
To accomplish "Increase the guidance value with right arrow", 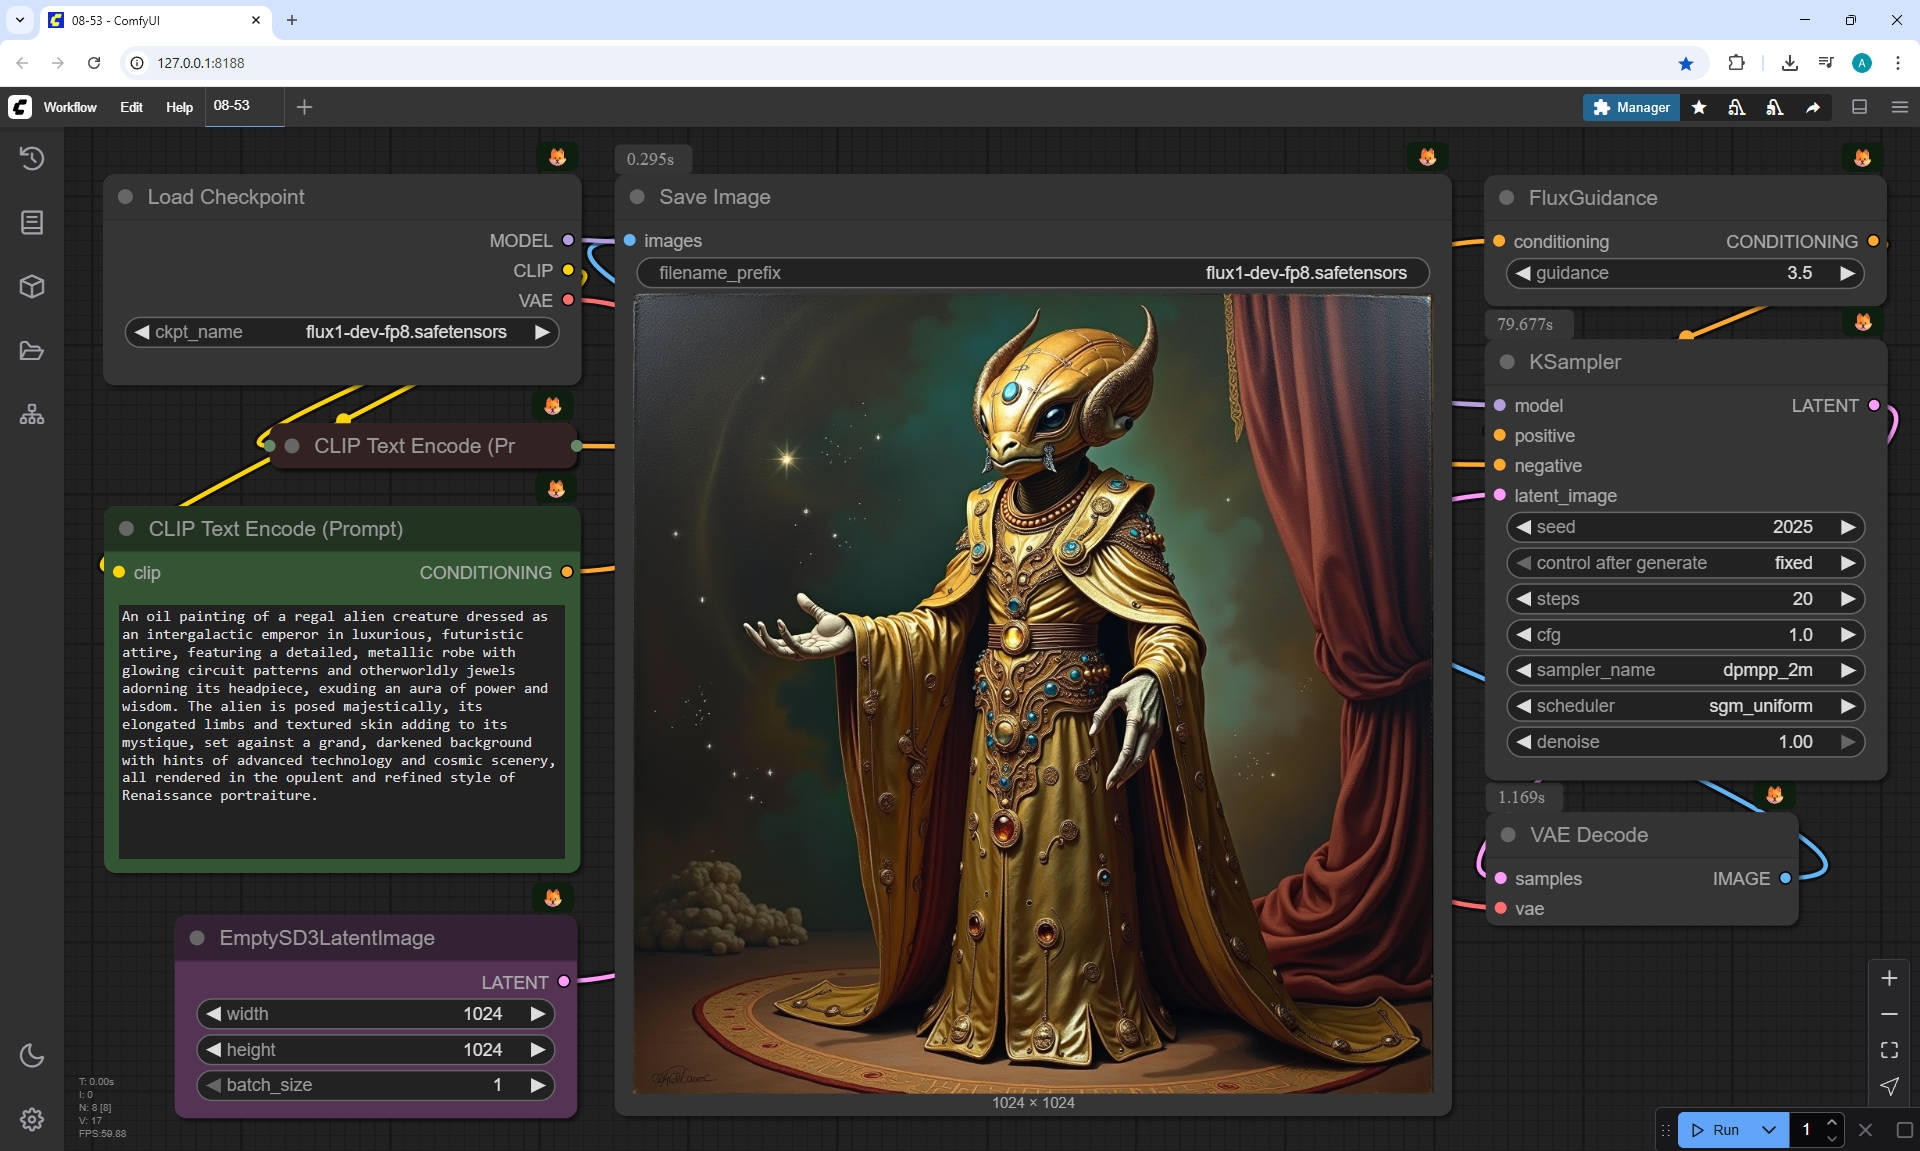I will point(1847,273).
